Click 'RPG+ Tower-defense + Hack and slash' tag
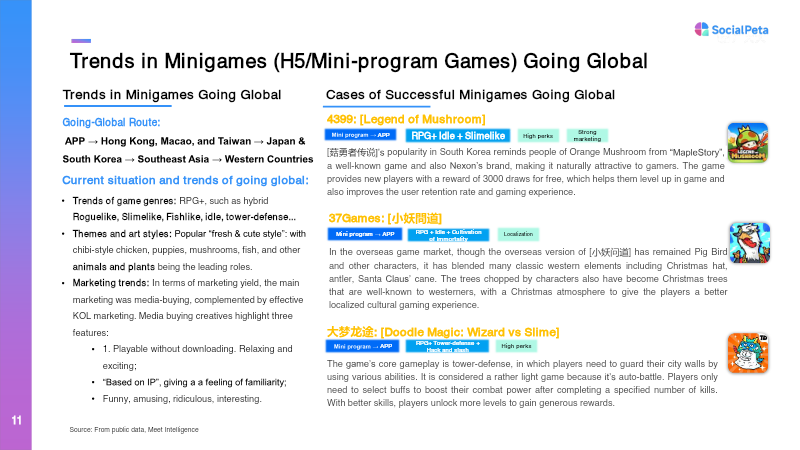The image size is (800, 450). (x=448, y=346)
